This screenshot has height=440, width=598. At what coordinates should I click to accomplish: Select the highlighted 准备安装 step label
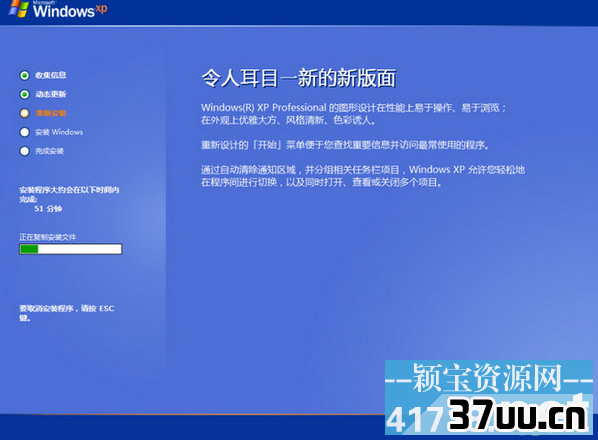(x=51, y=113)
